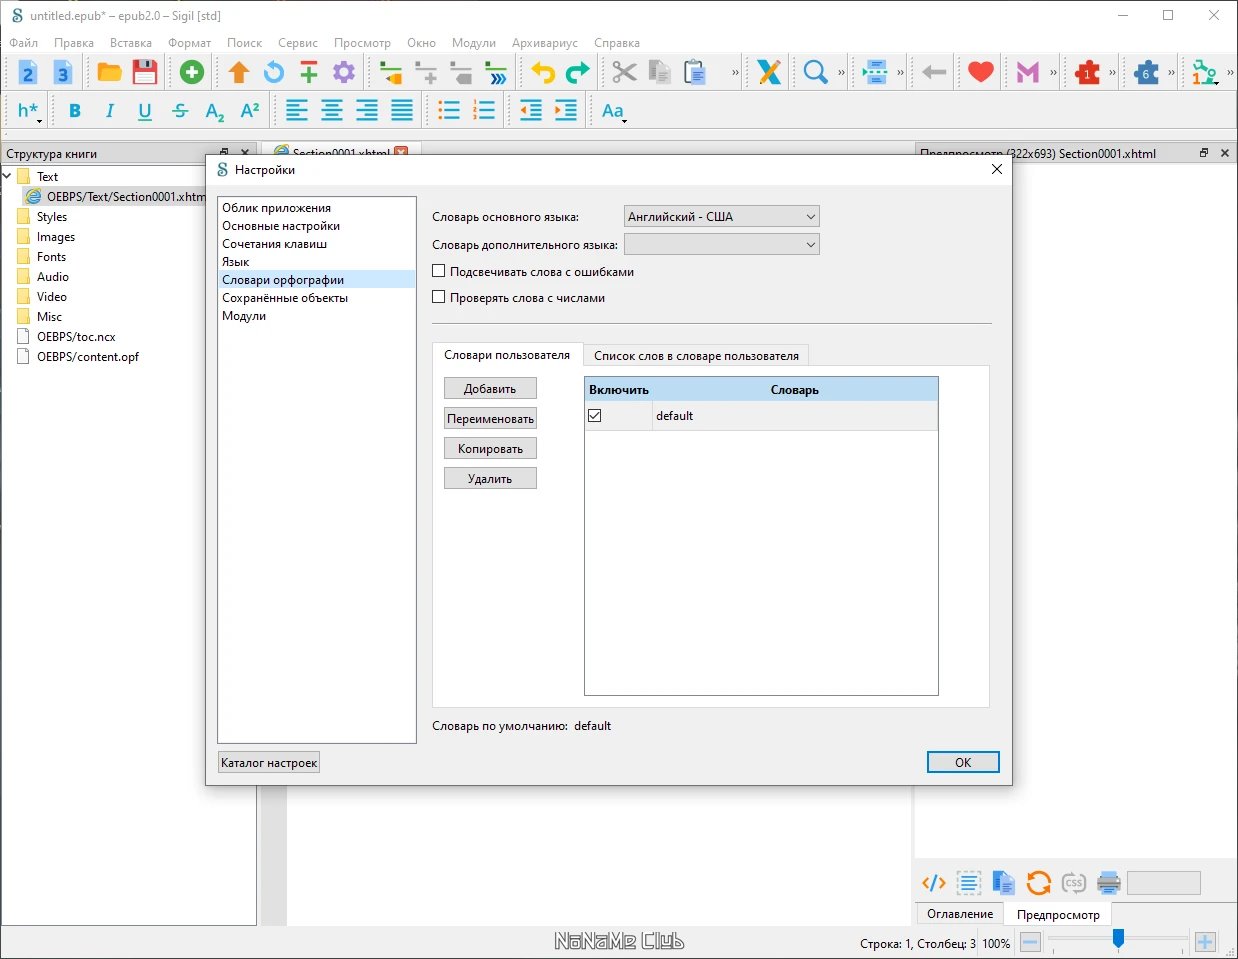Click the Undo arrow icon
1238x959 pixels.
click(x=543, y=72)
